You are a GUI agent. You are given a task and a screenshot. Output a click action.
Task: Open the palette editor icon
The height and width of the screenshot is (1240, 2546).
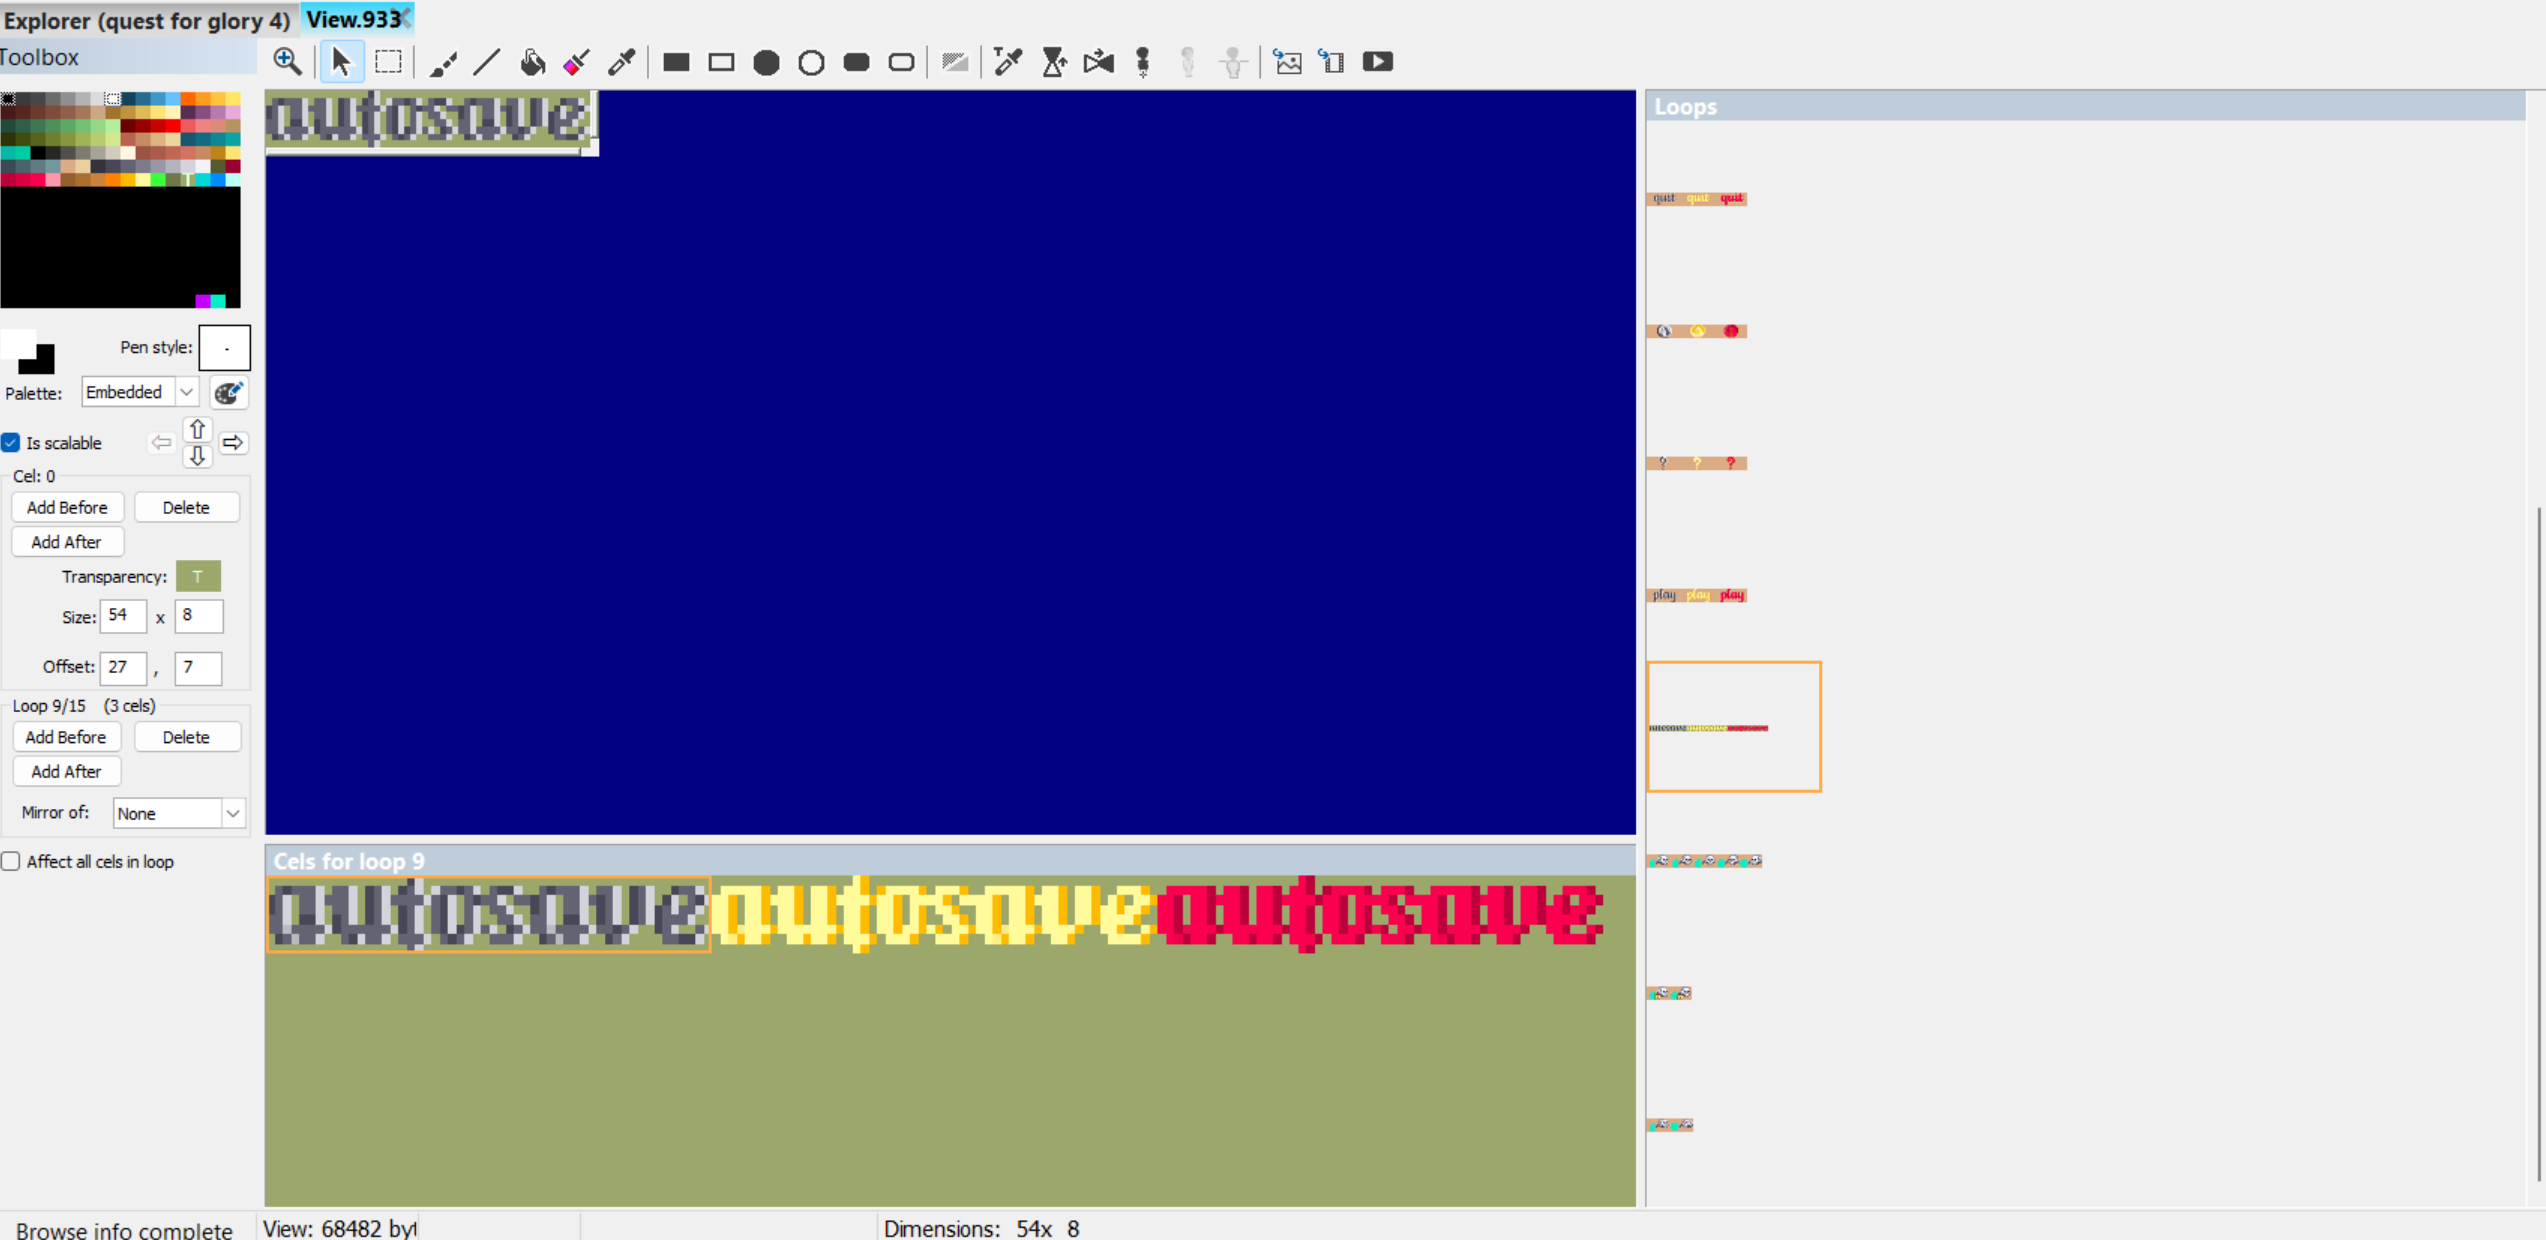tap(229, 393)
